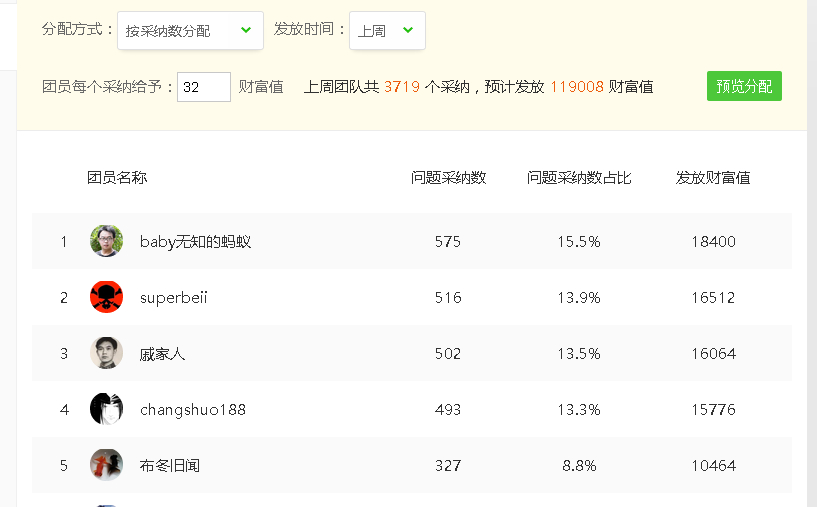817x507 pixels.
Task: Open member name changshuo188
Action: 193,410
